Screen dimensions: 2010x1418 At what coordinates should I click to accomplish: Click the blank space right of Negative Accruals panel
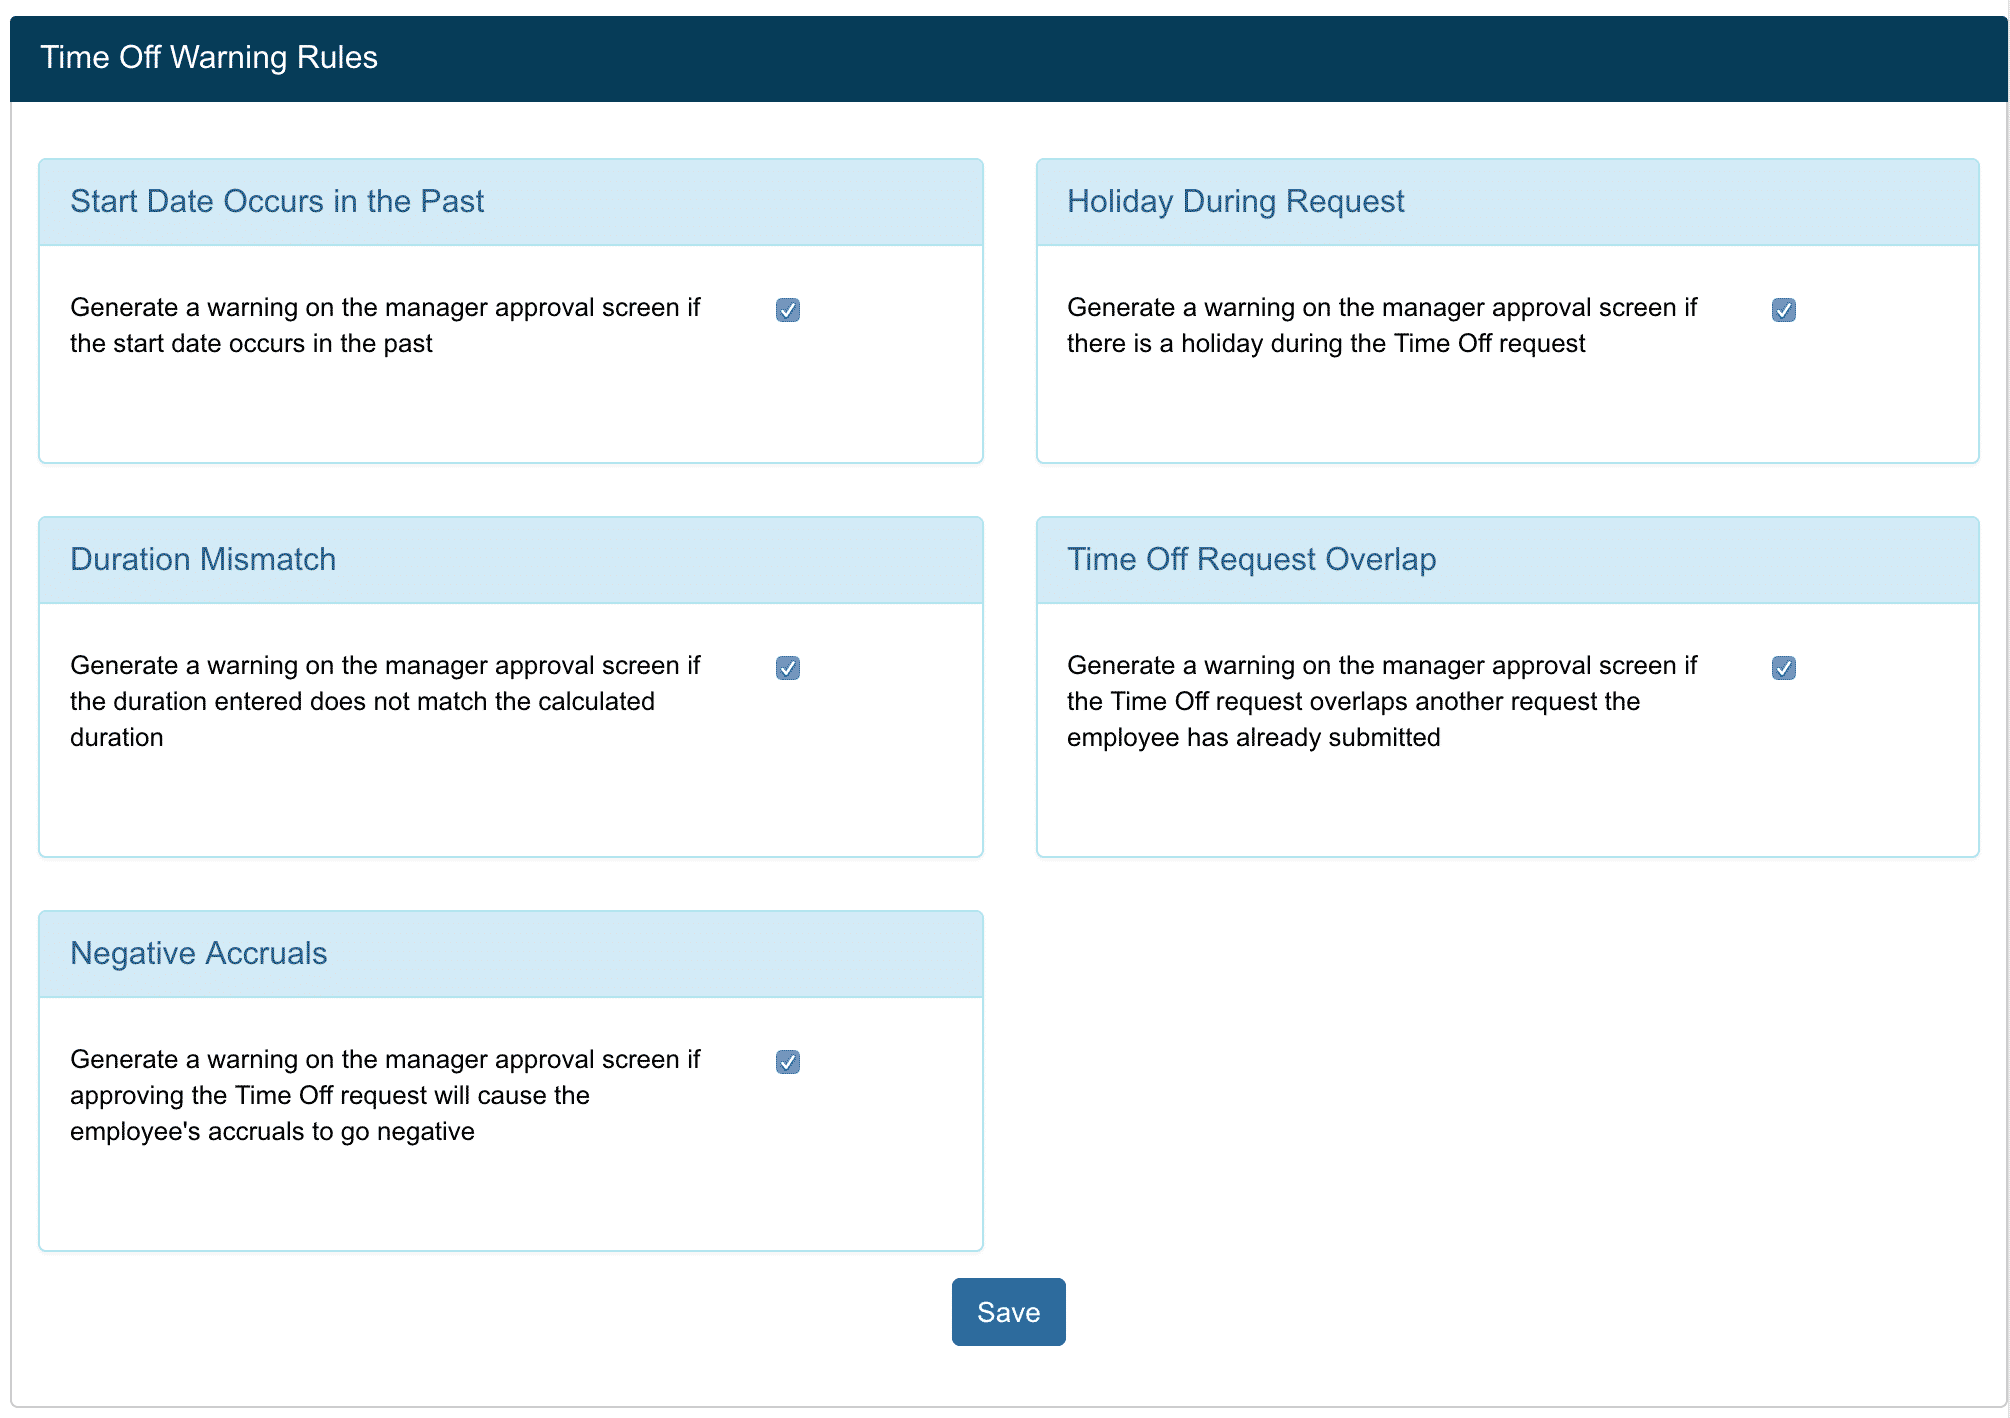click(x=1500, y=1080)
